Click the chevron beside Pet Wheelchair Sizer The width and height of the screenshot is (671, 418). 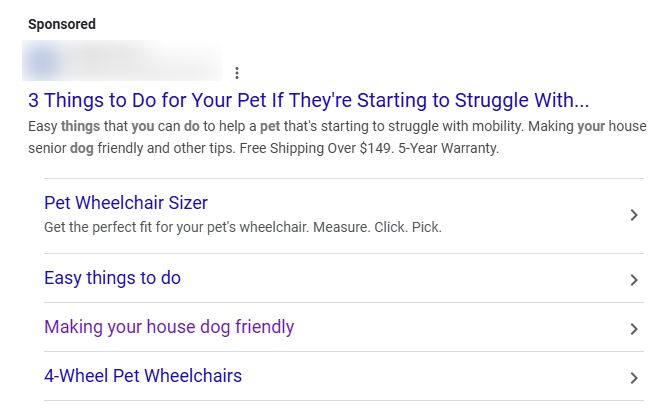634,215
